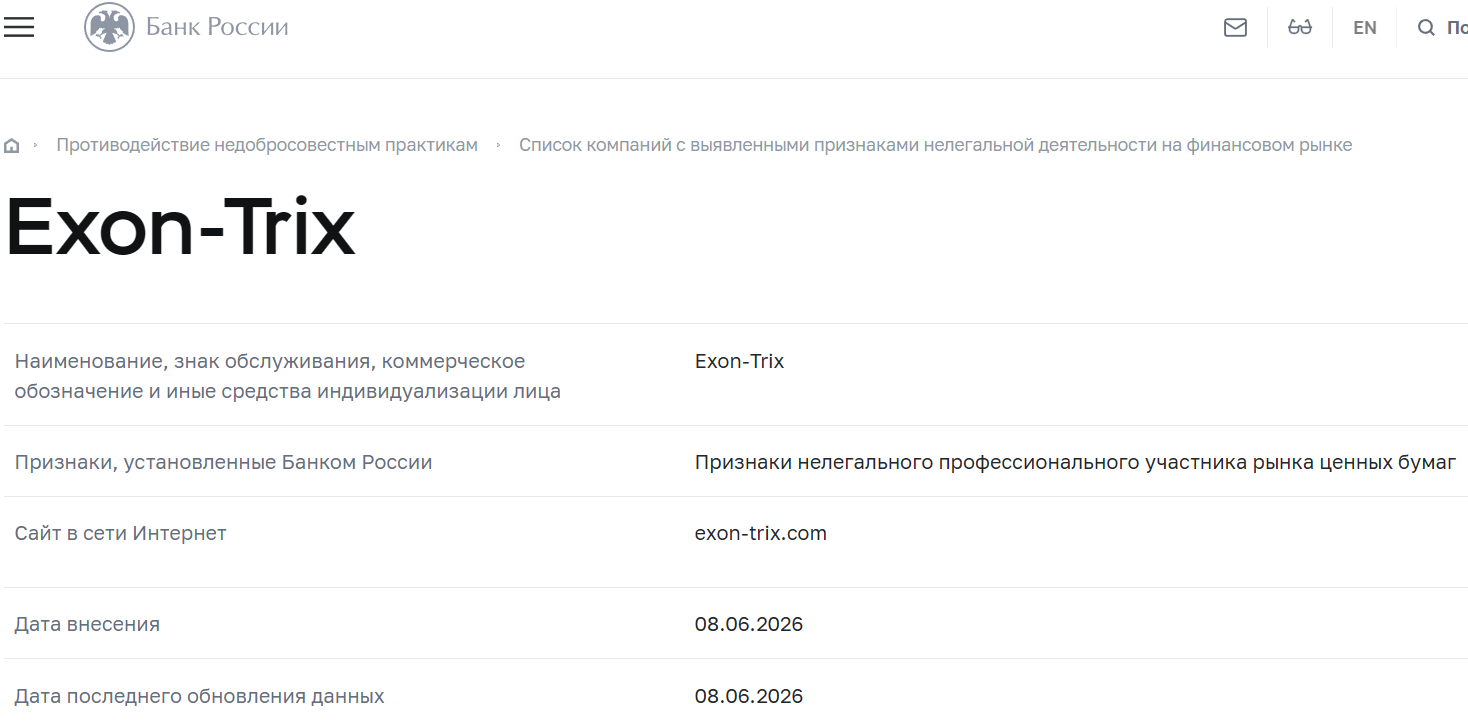
Task: Click the Bank of Russia eagle emblem
Action: (109, 27)
